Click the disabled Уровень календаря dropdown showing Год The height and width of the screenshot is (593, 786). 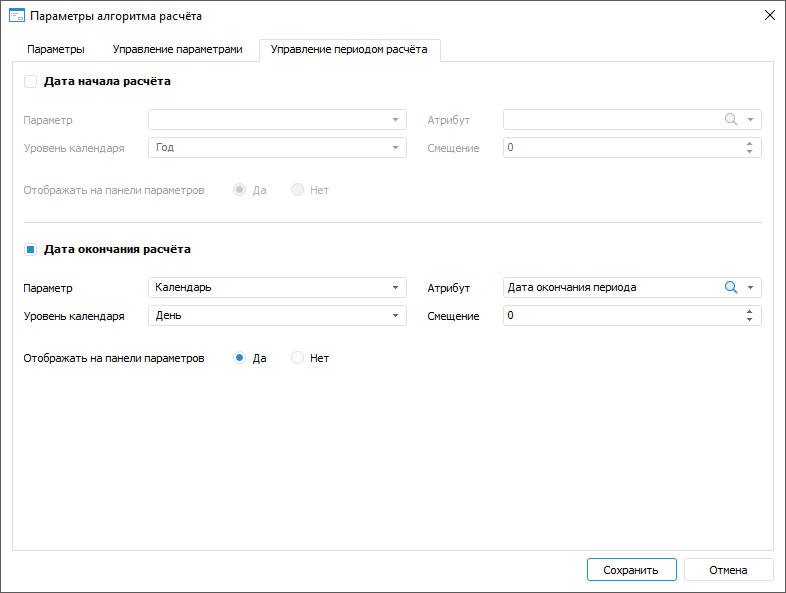277,148
